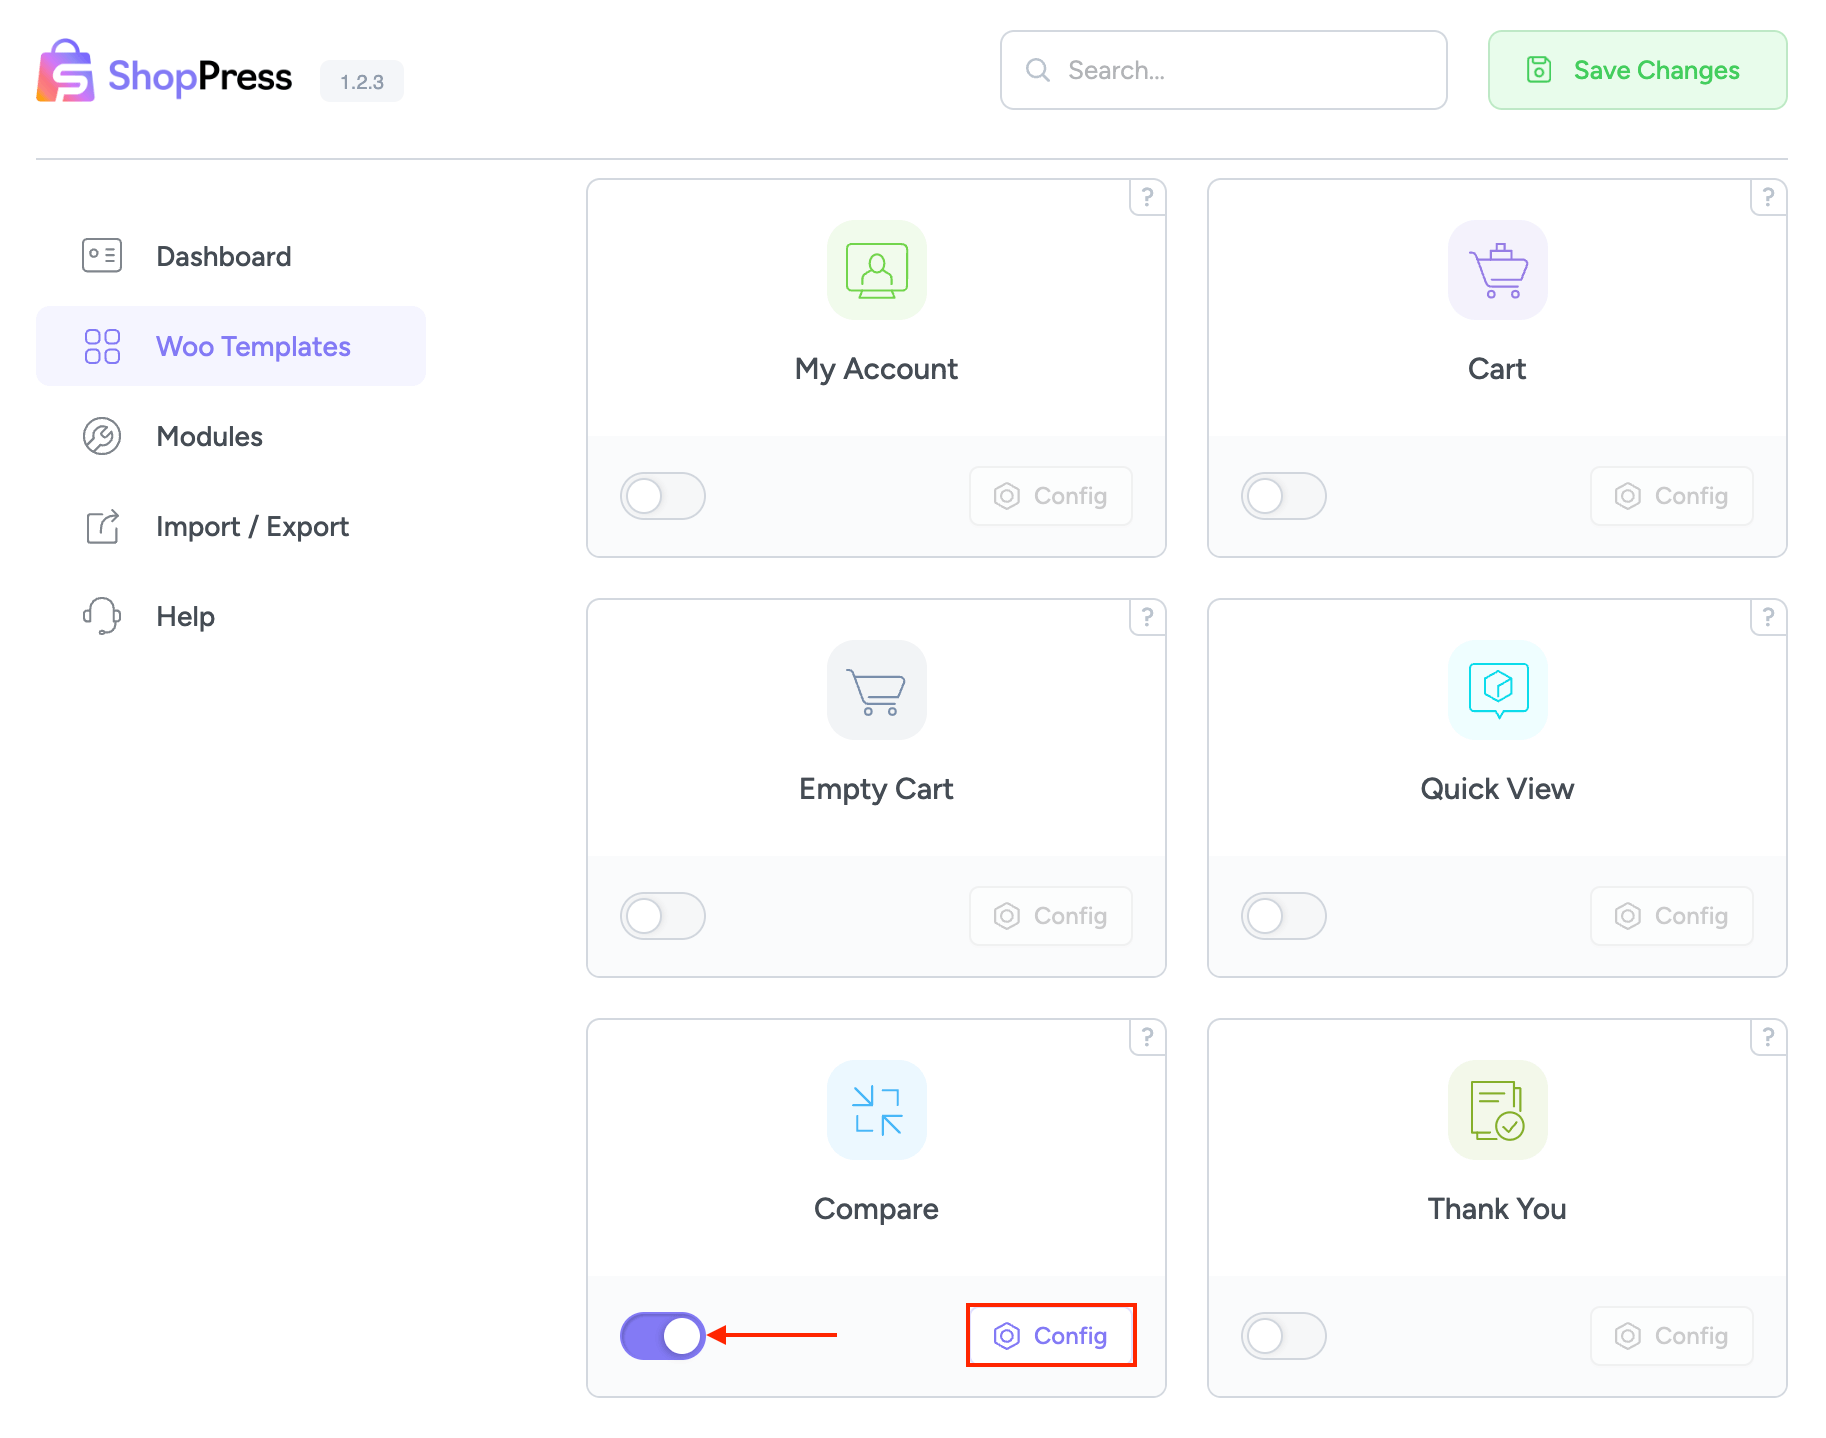Enable the My Account template toggle
This screenshot has width=1826, height=1438.
pyautogui.click(x=663, y=496)
